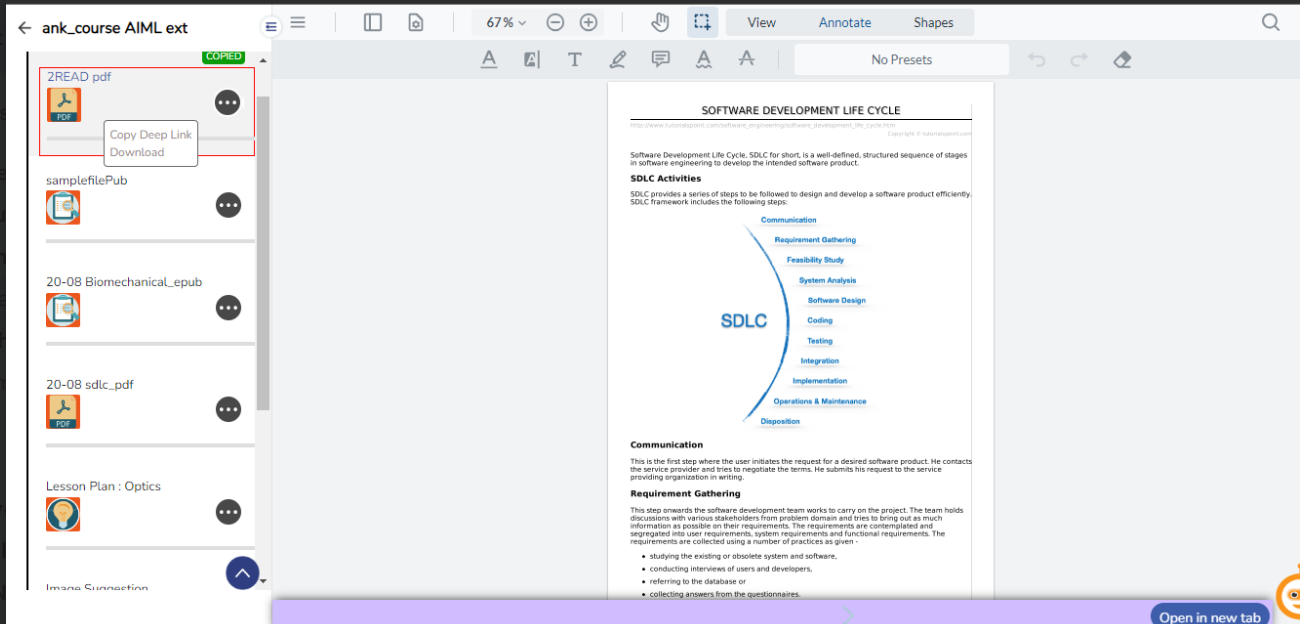1300x624 pixels.
Task: Toggle the viewer side panel
Action: pos(373,22)
